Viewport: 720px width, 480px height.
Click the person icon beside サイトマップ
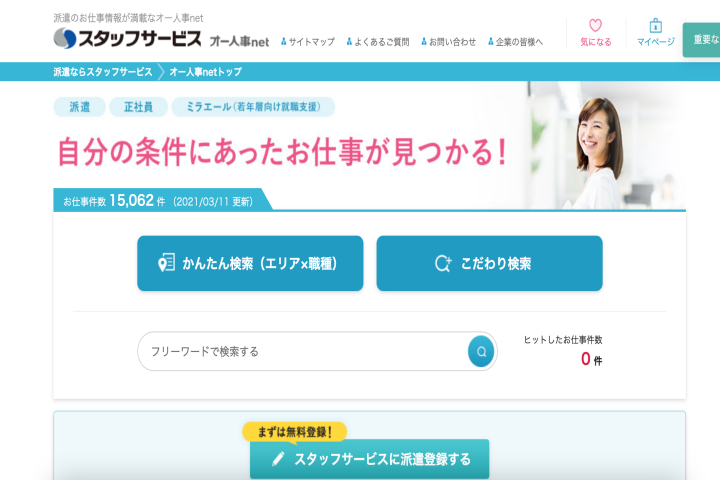tap(284, 42)
